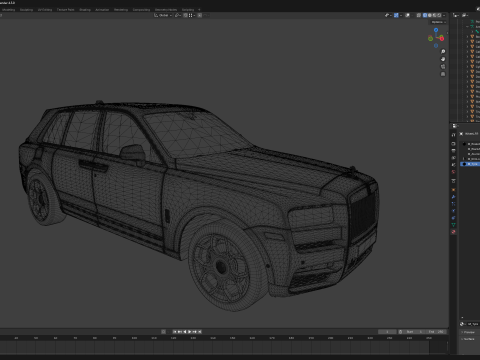Image resolution: width=480 pixels, height=360 pixels.
Task: Toggle preview range clock in timeline
Action: (x=400, y=332)
